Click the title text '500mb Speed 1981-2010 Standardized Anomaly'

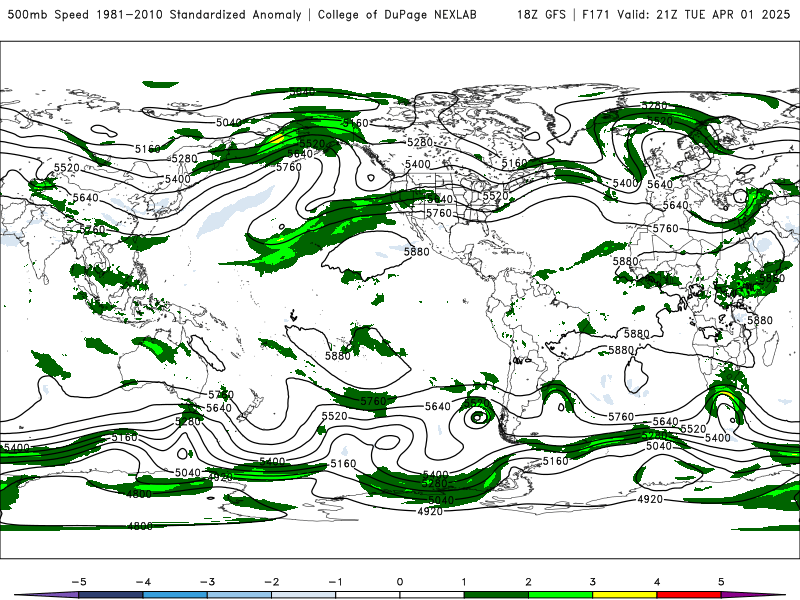pyautogui.click(x=154, y=14)
